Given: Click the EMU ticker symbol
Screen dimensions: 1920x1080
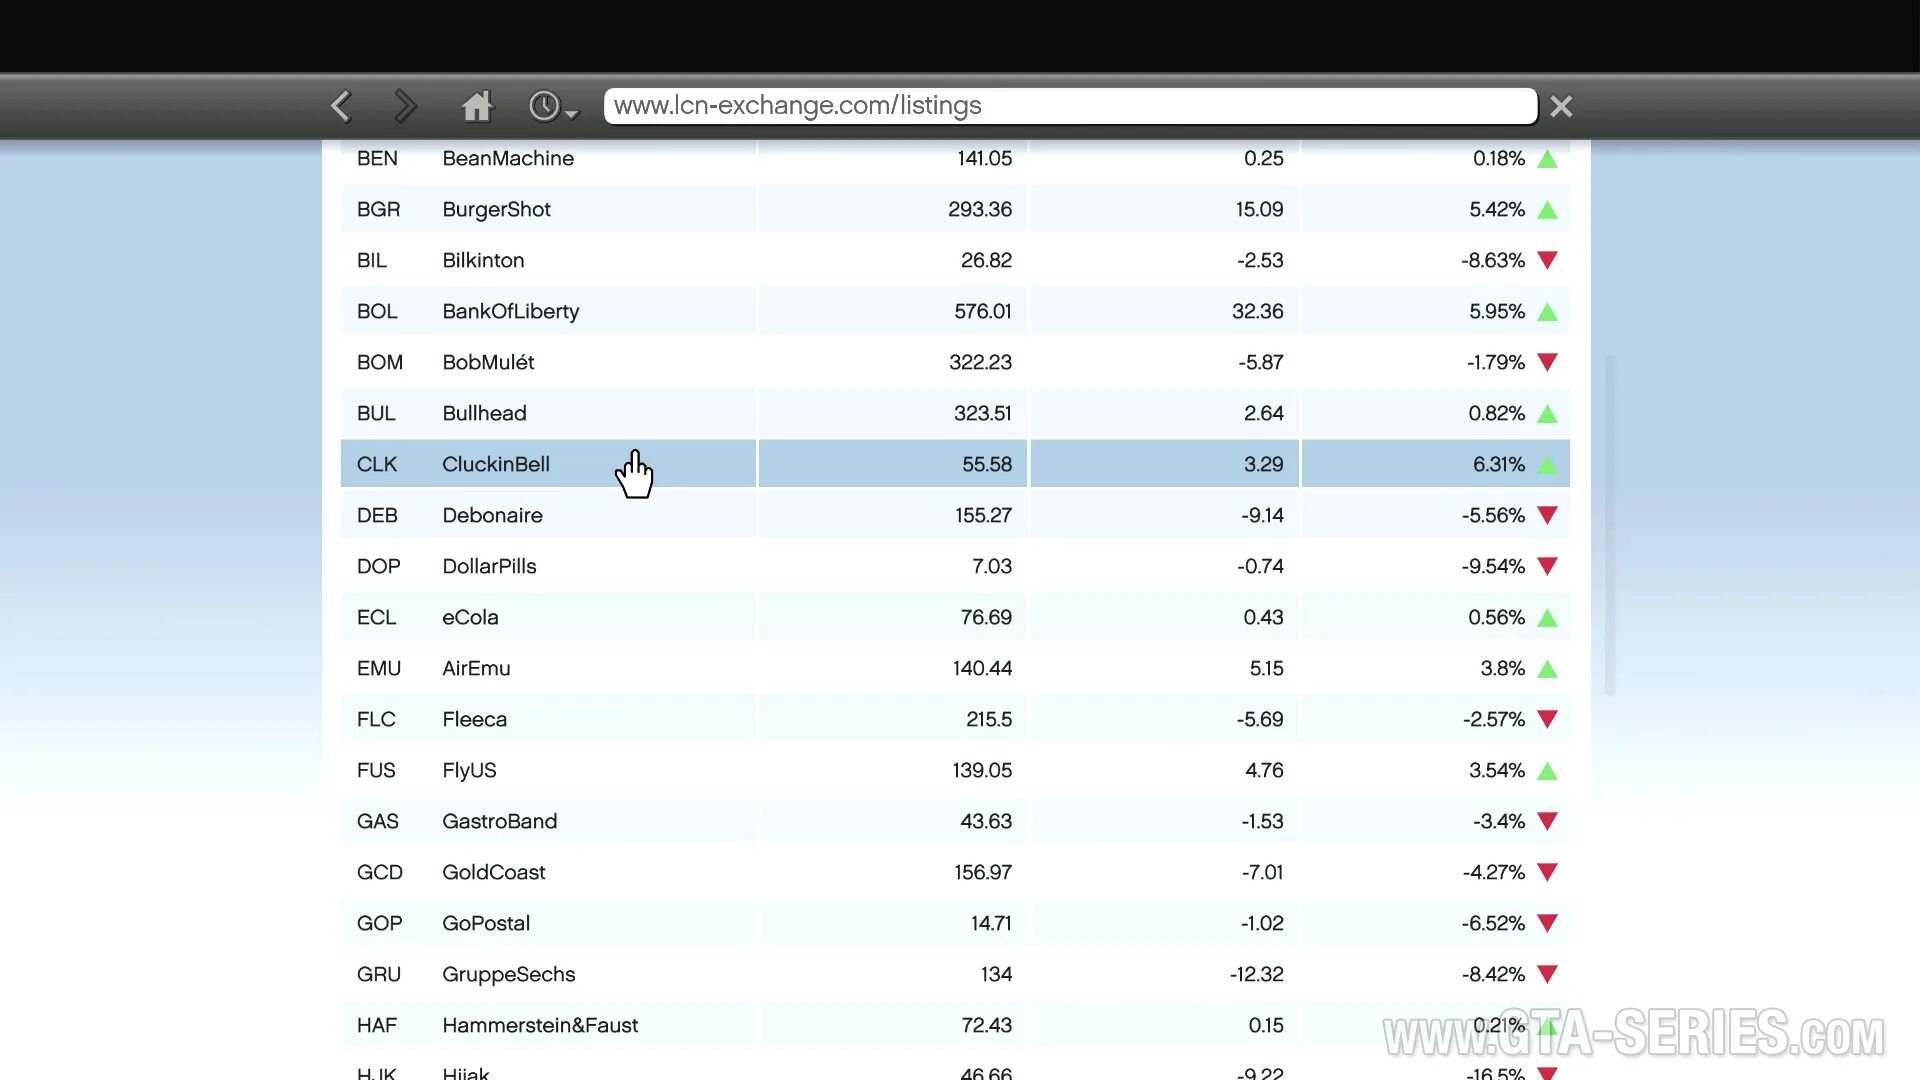Looking at the screenshot, I should pos(379,668).
